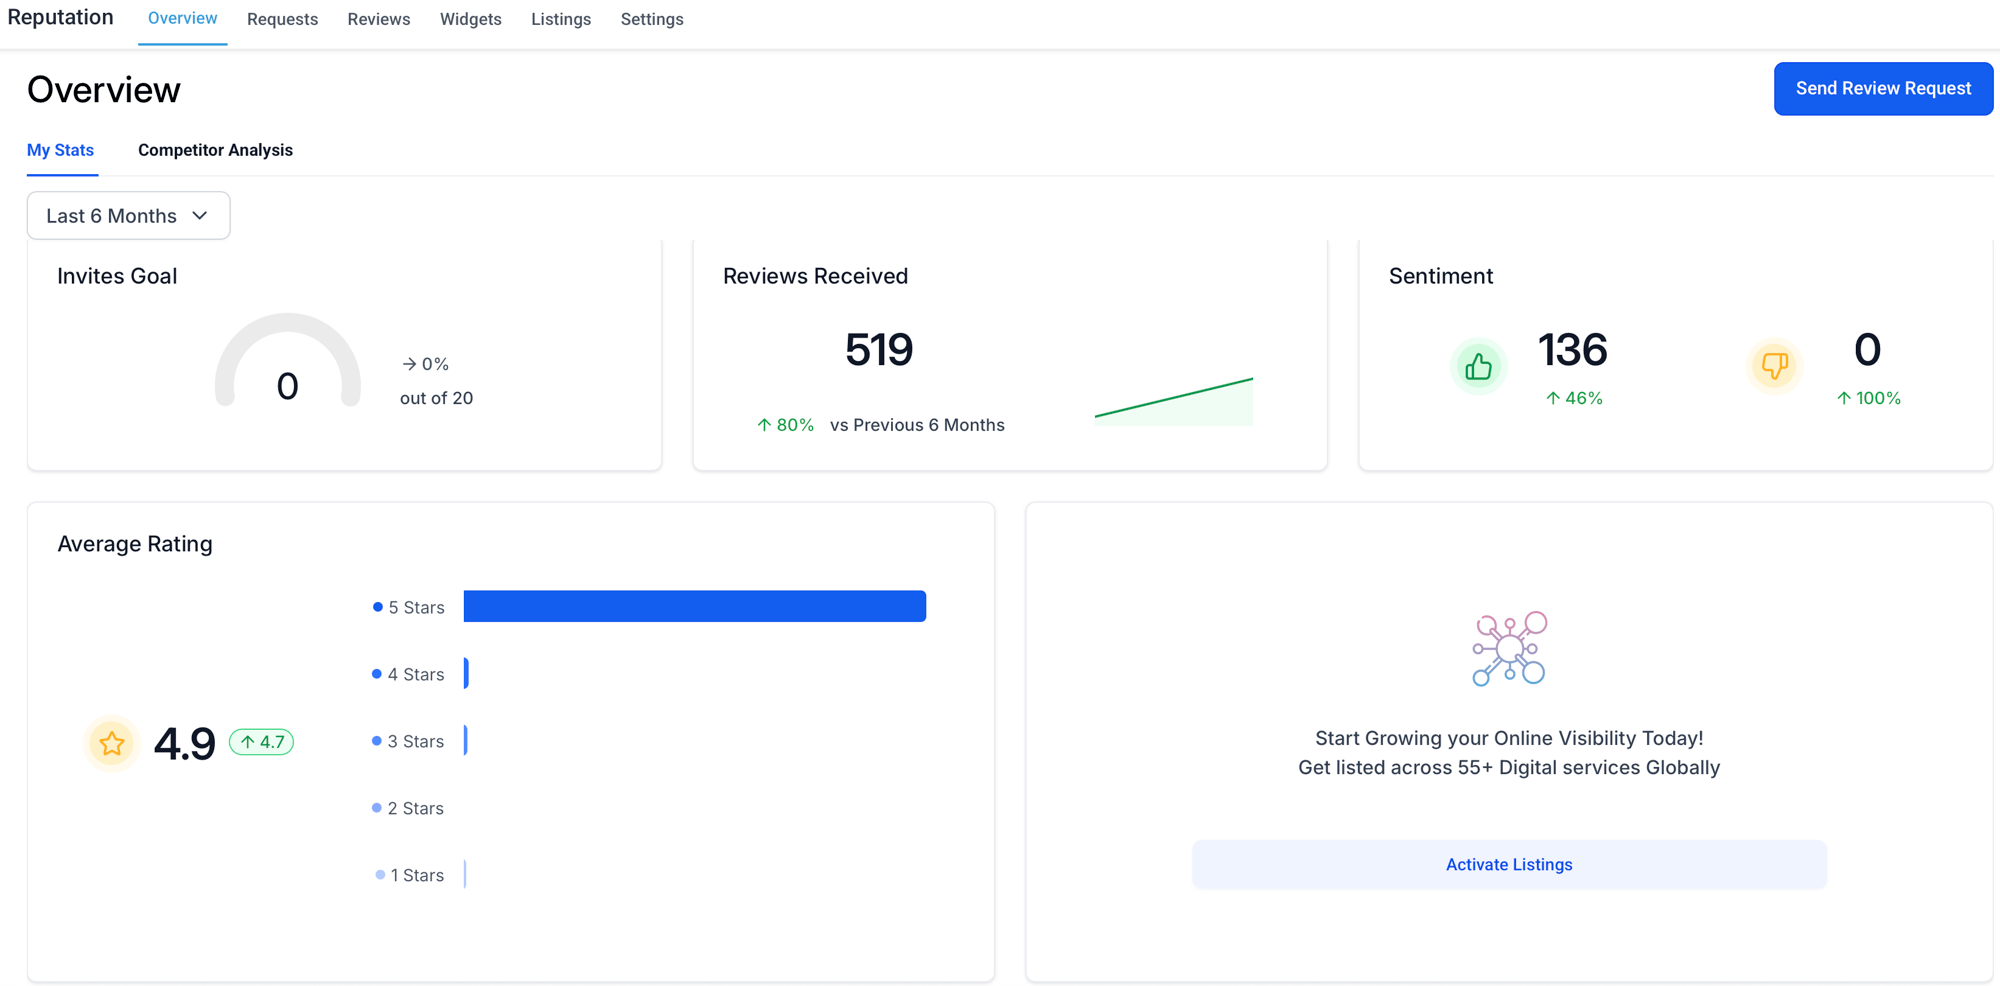Click the Activate Listings button
Viewport: 2000px width, 986px height.
click(x=1508, y=864)
